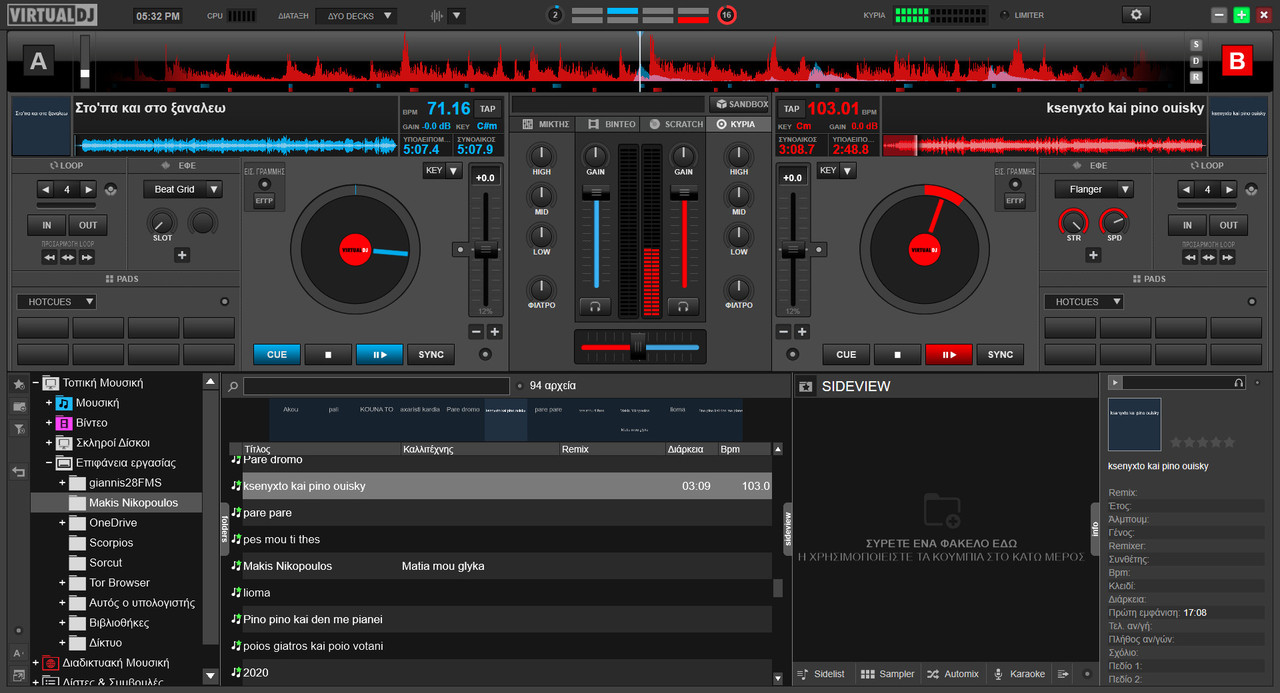Click deck A volume fader handle
The image size is (1280, 693).
click(x=595, y=191)
